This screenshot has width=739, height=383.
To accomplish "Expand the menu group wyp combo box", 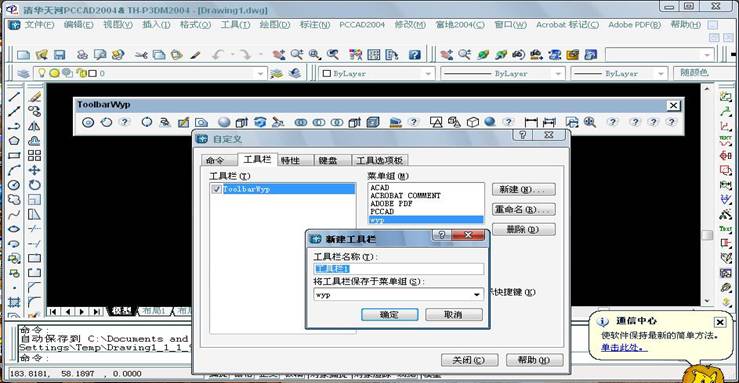I will (x=477, y=294).
